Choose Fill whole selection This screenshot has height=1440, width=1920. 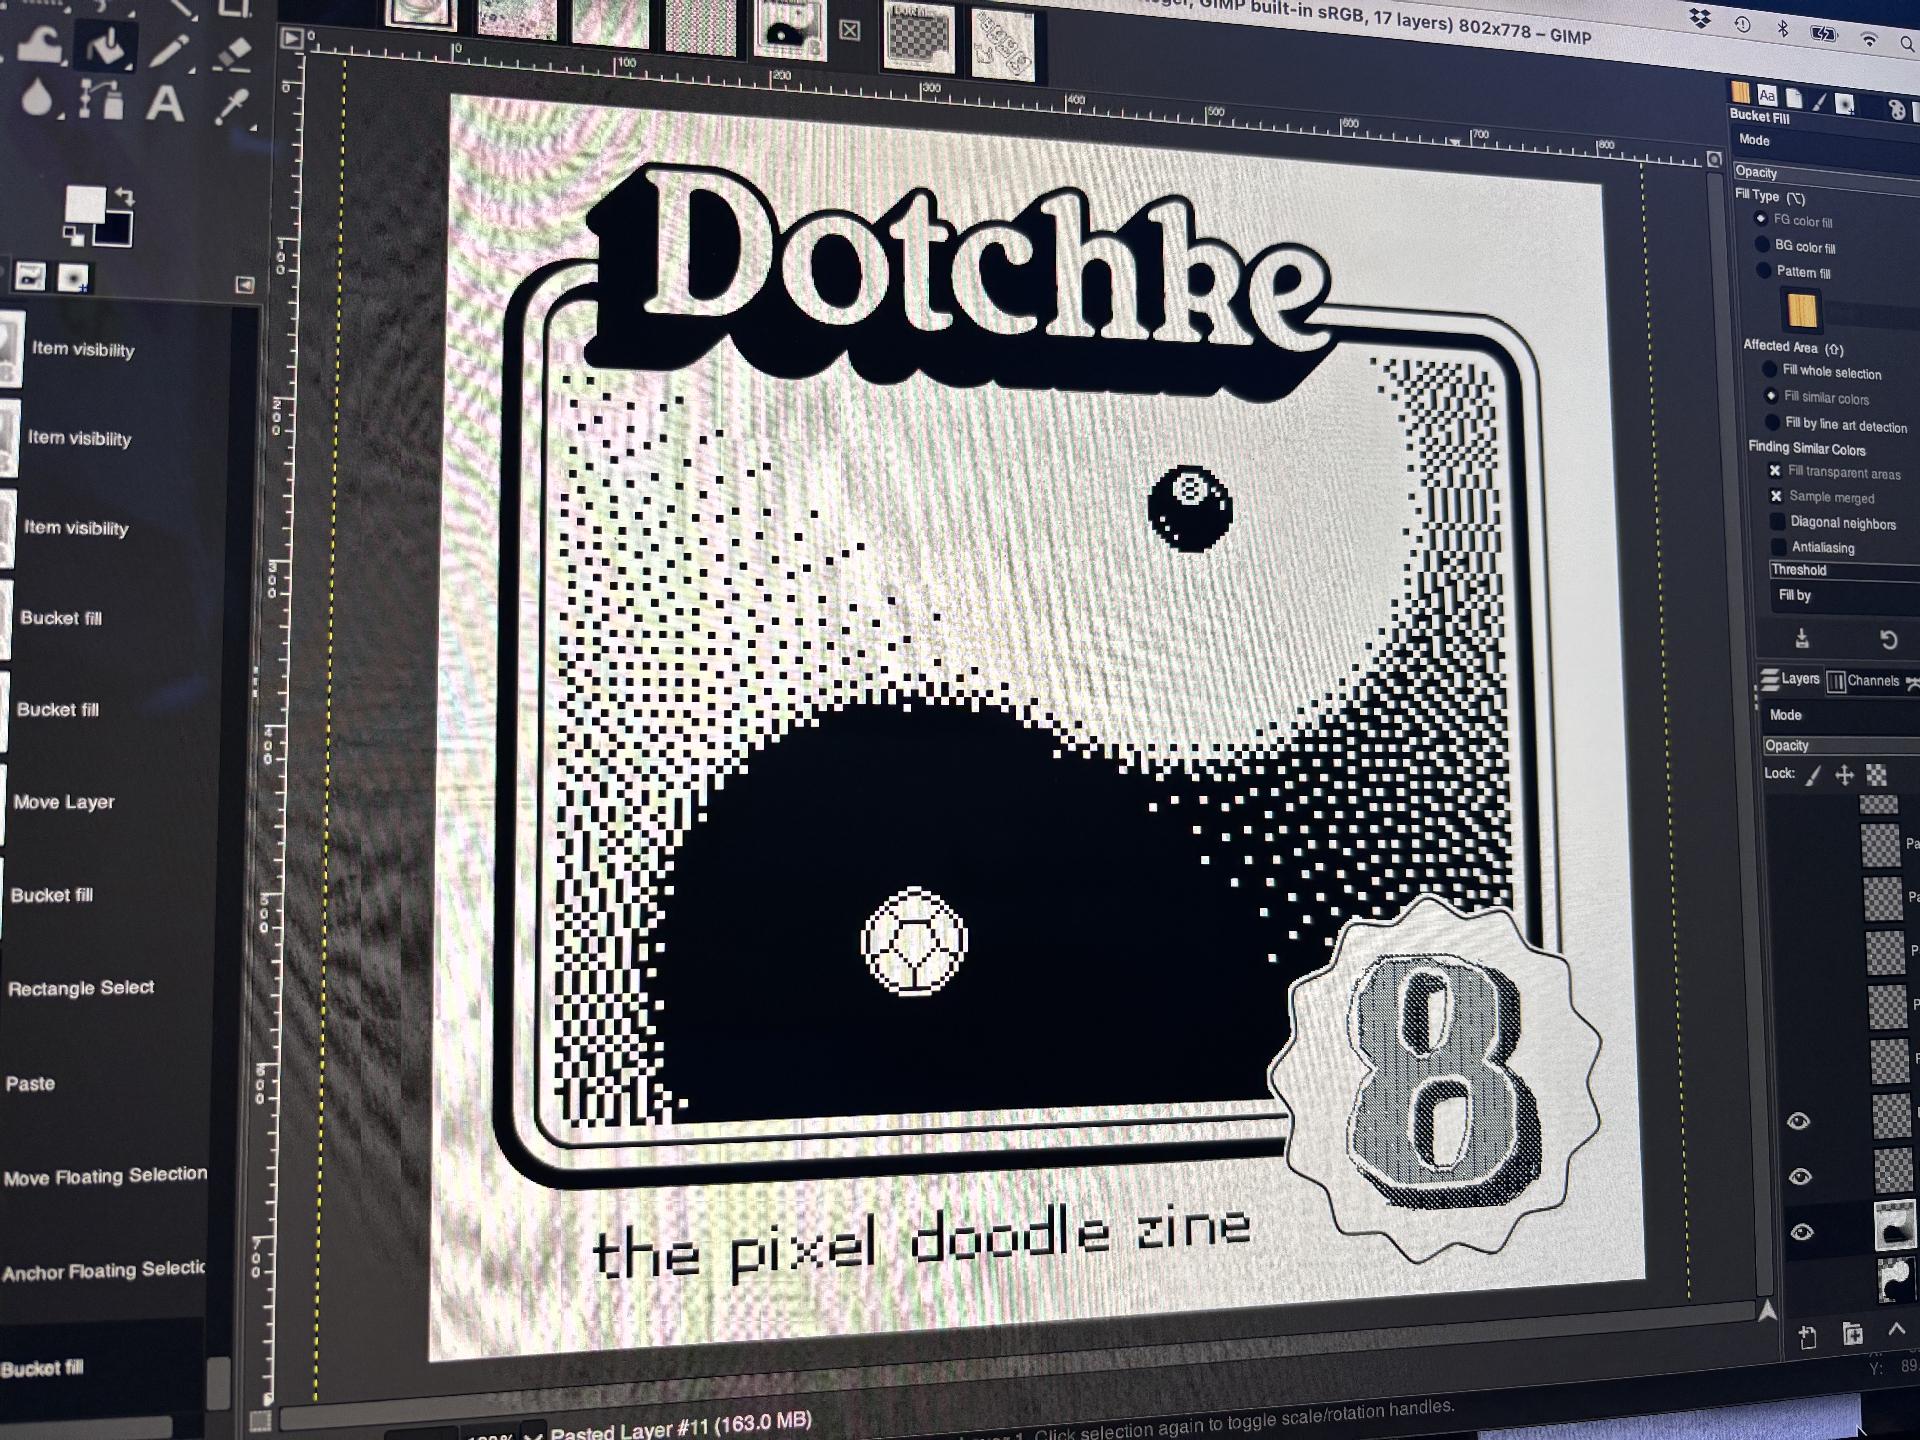[x=1770, y=371]
